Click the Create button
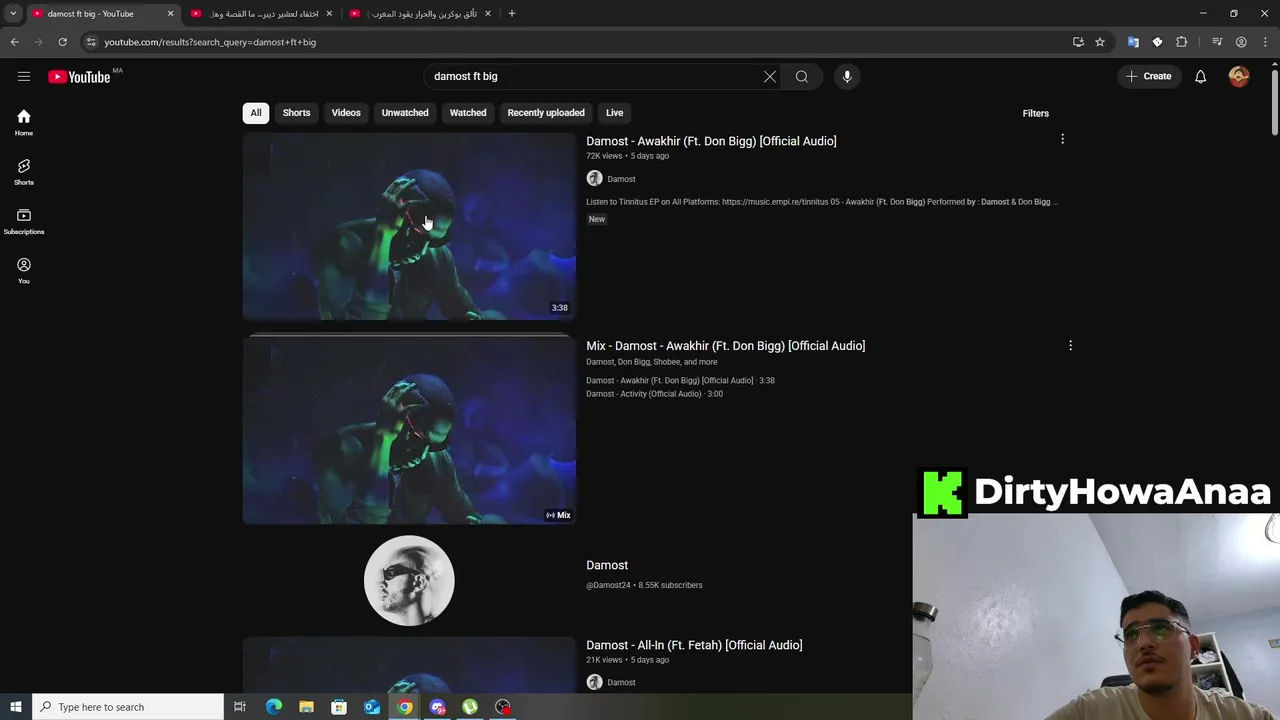This screenshot has height=720, width=1280. pyautogui.click(x=1148, y=76)
